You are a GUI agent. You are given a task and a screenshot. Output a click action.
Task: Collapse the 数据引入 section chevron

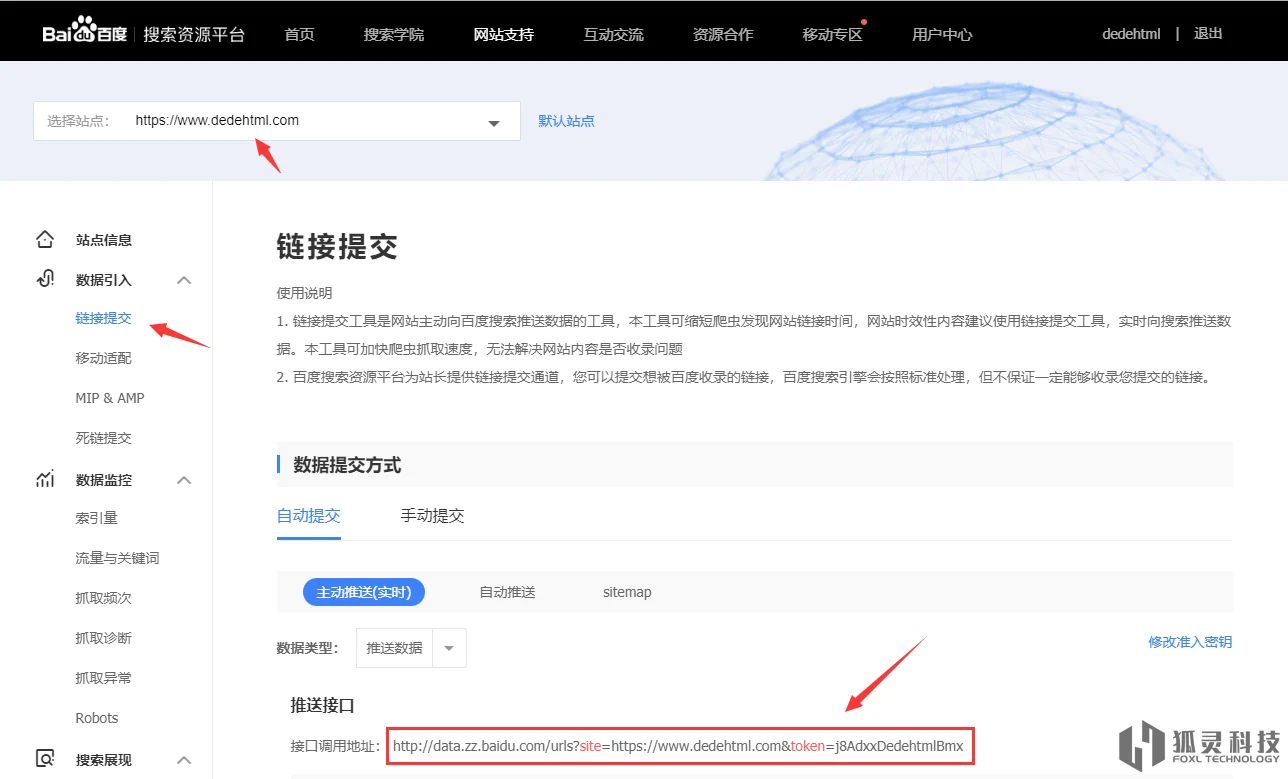(184, 280)
